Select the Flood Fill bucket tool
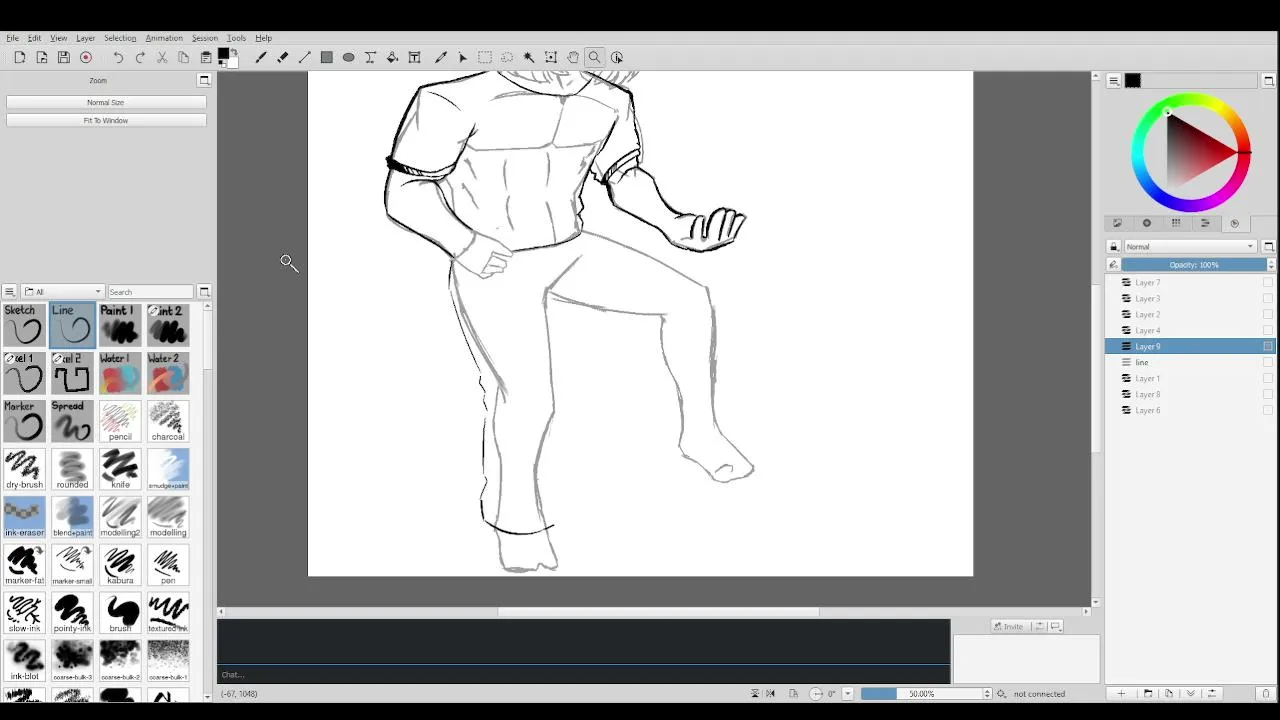The width and height of the screenshot is (1280, 720). coord(393,58)
